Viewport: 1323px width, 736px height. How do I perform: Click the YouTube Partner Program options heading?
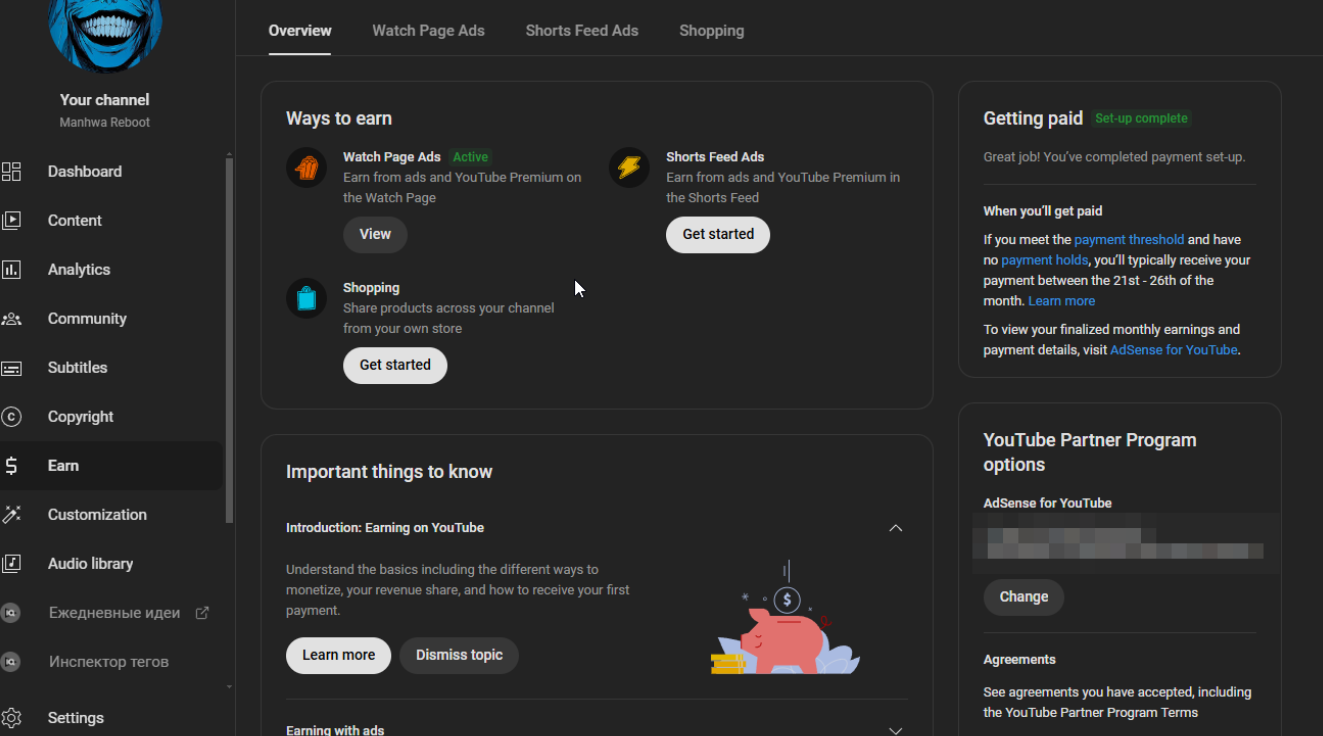(1090, 453)
